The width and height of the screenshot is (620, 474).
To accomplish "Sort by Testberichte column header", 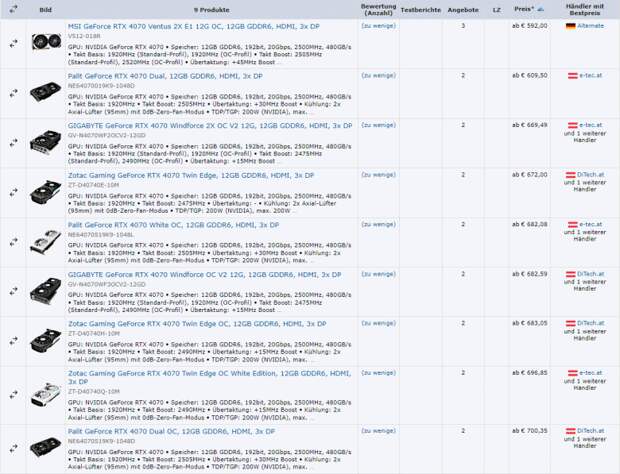I will point(420,9).
